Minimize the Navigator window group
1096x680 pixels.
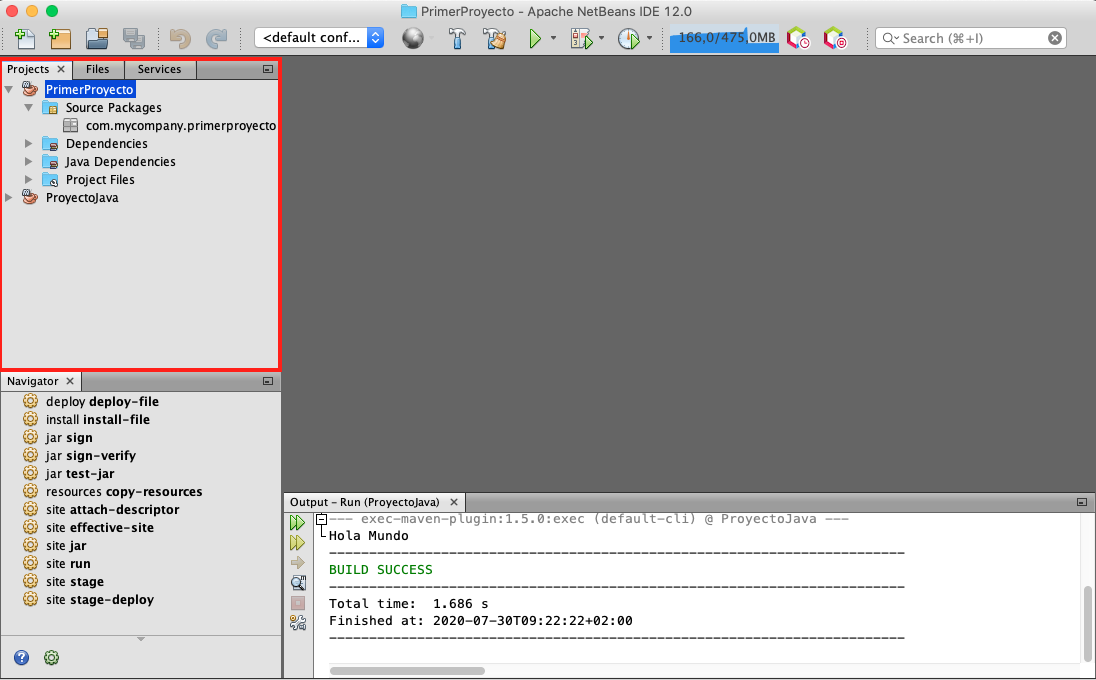268,381
